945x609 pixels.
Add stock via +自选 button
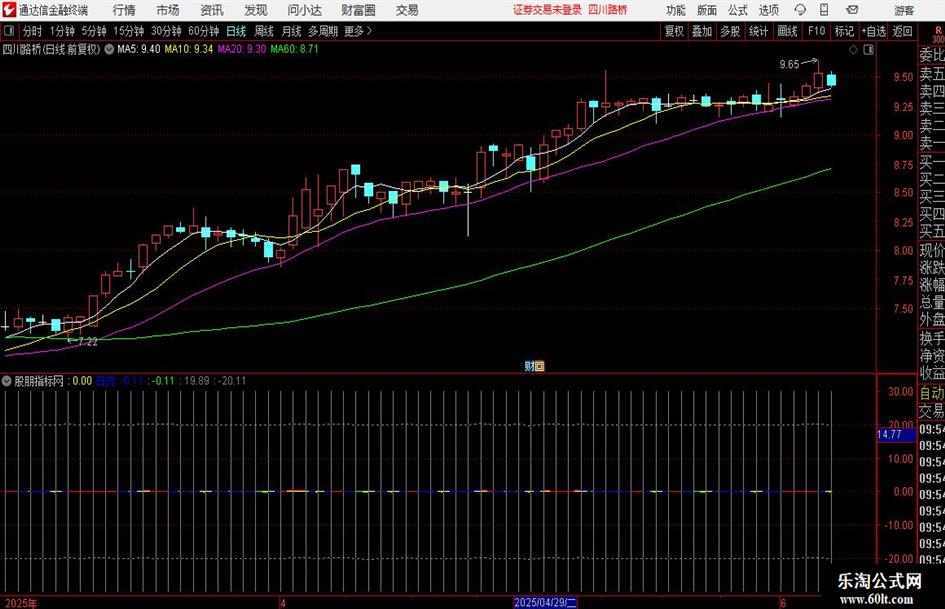point(874,31)
